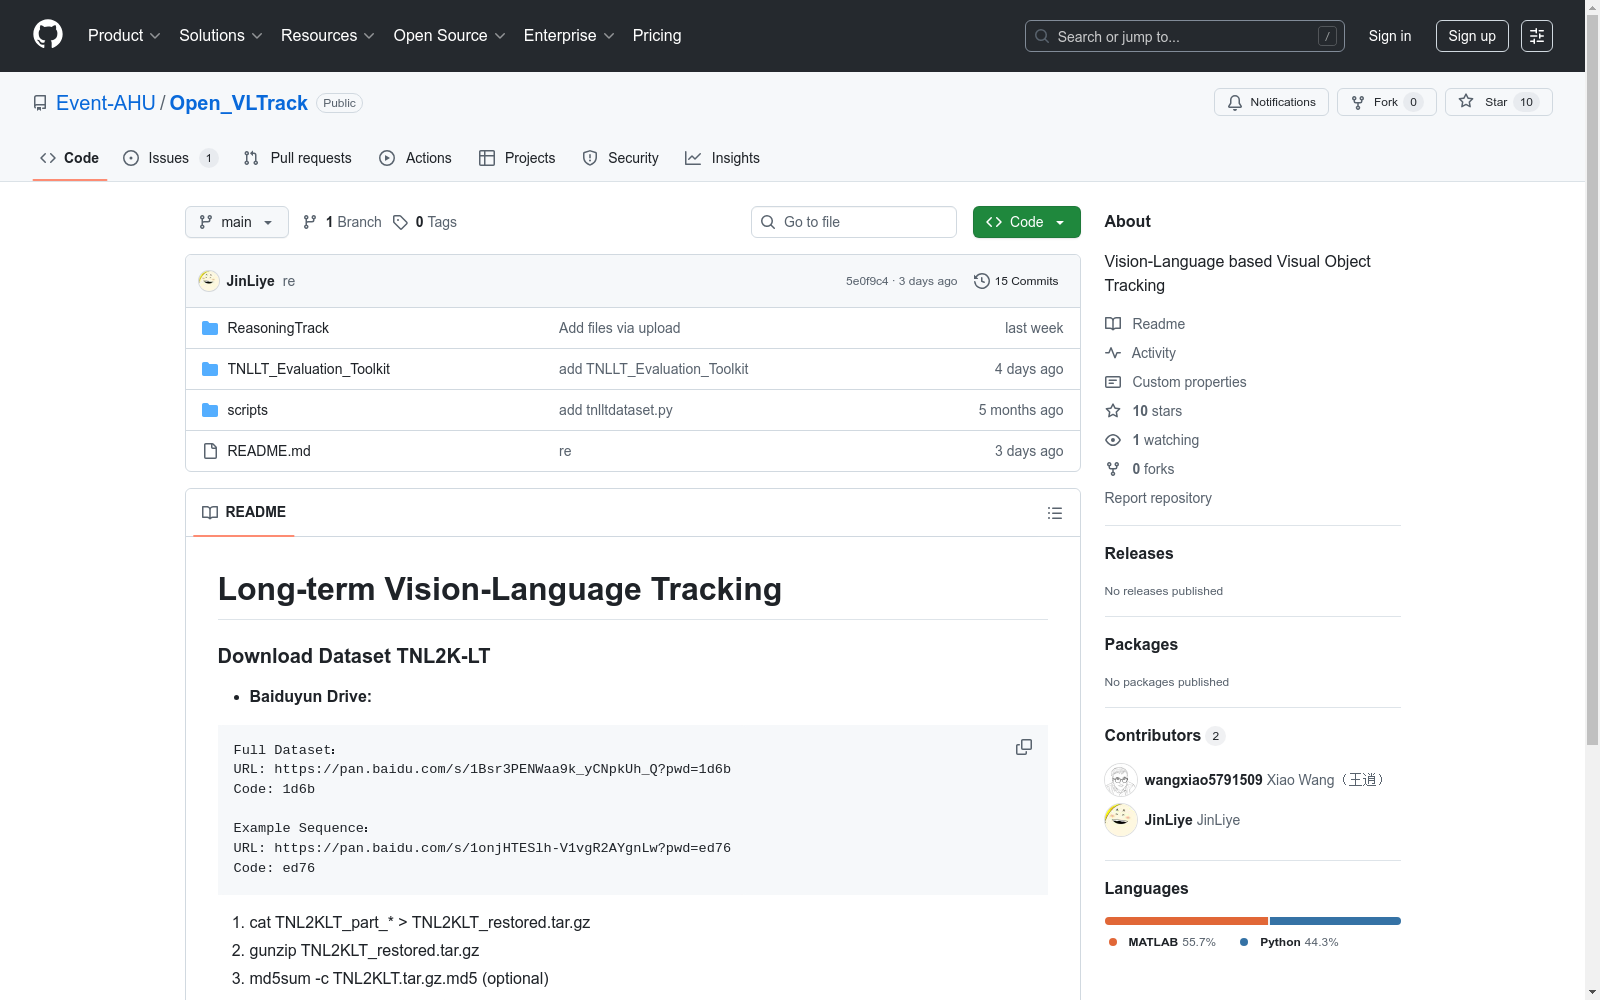Open the Pricing page link

(x=657, y=36)
